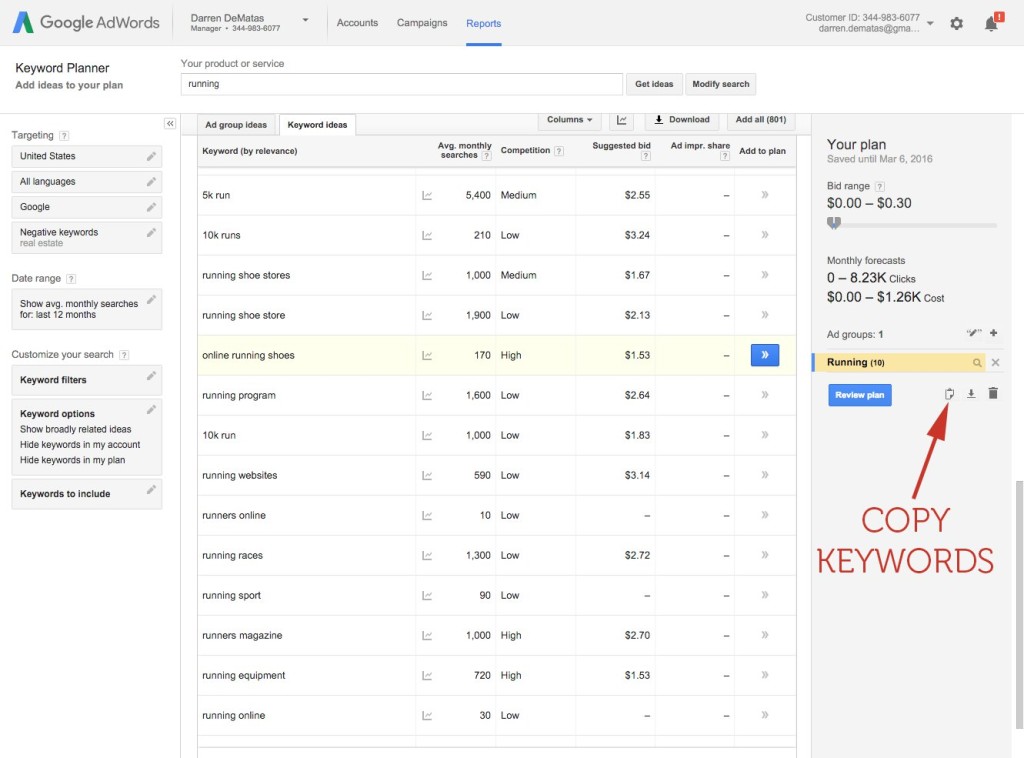Remove the Running ad group

coord(995,363)
